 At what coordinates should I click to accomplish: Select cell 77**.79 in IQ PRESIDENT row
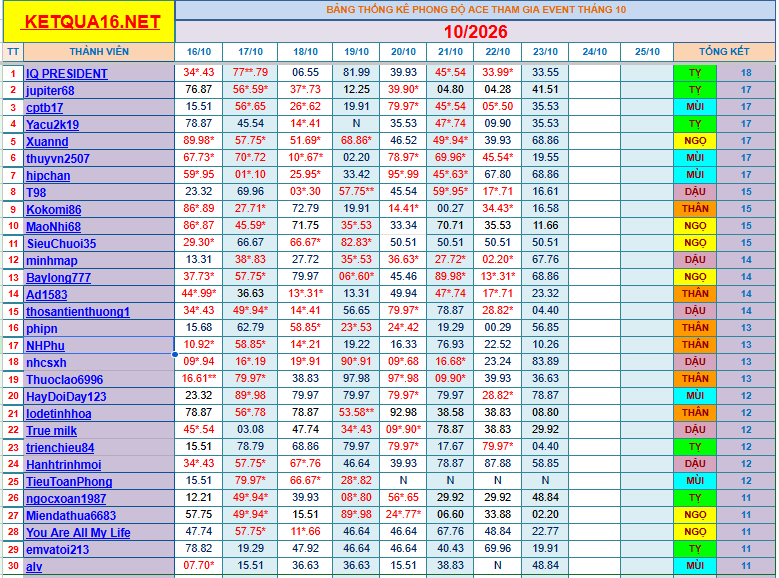click(250, 73)
